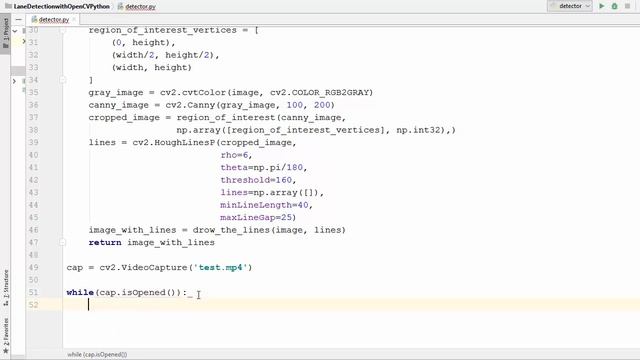
Task: Click the 'test.mp4' string literal
Action: [x=220, y=267]
